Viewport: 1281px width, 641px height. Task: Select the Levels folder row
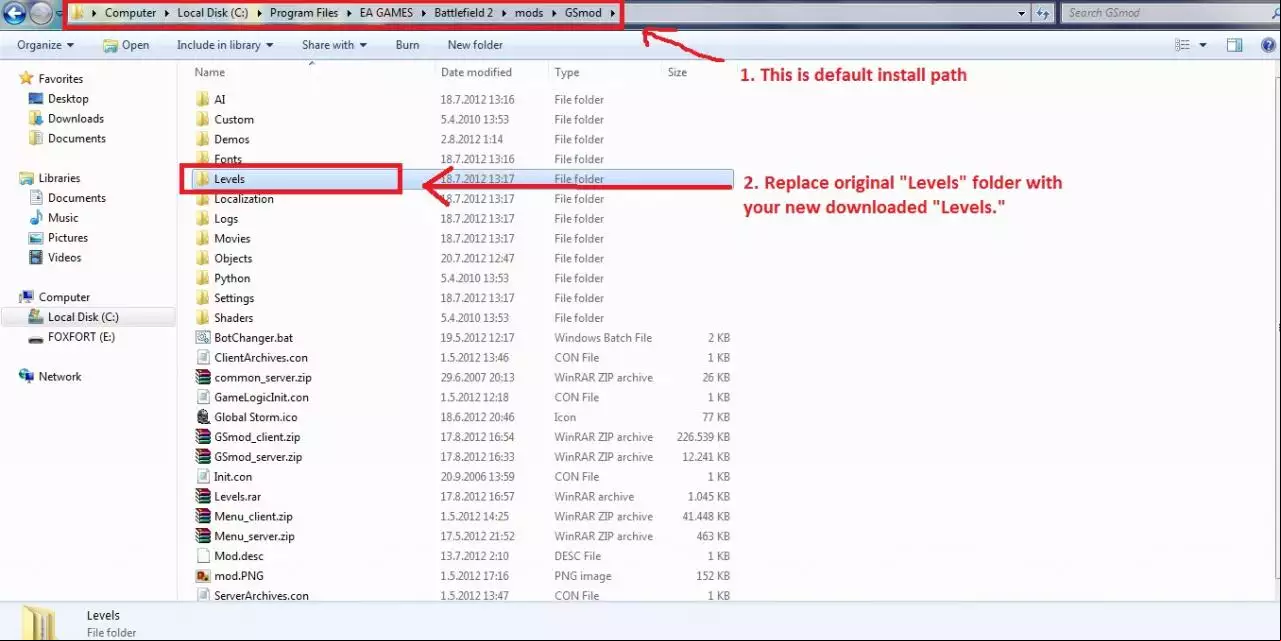[x=462, y=179]
